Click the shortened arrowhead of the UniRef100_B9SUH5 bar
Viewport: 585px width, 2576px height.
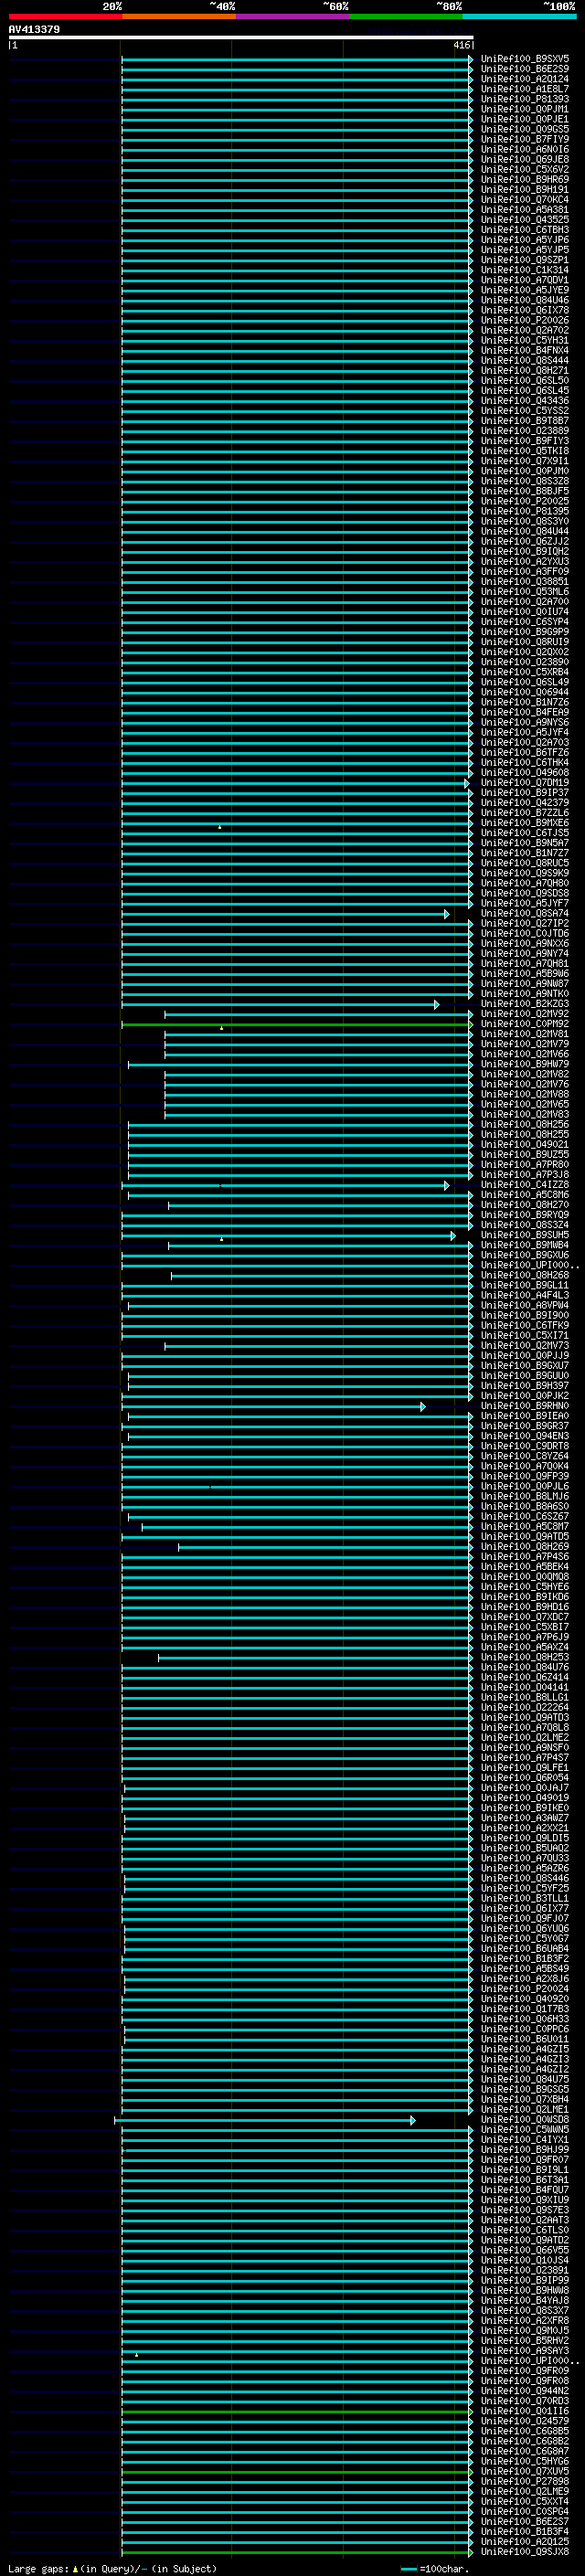click(x=453, y=1236)
